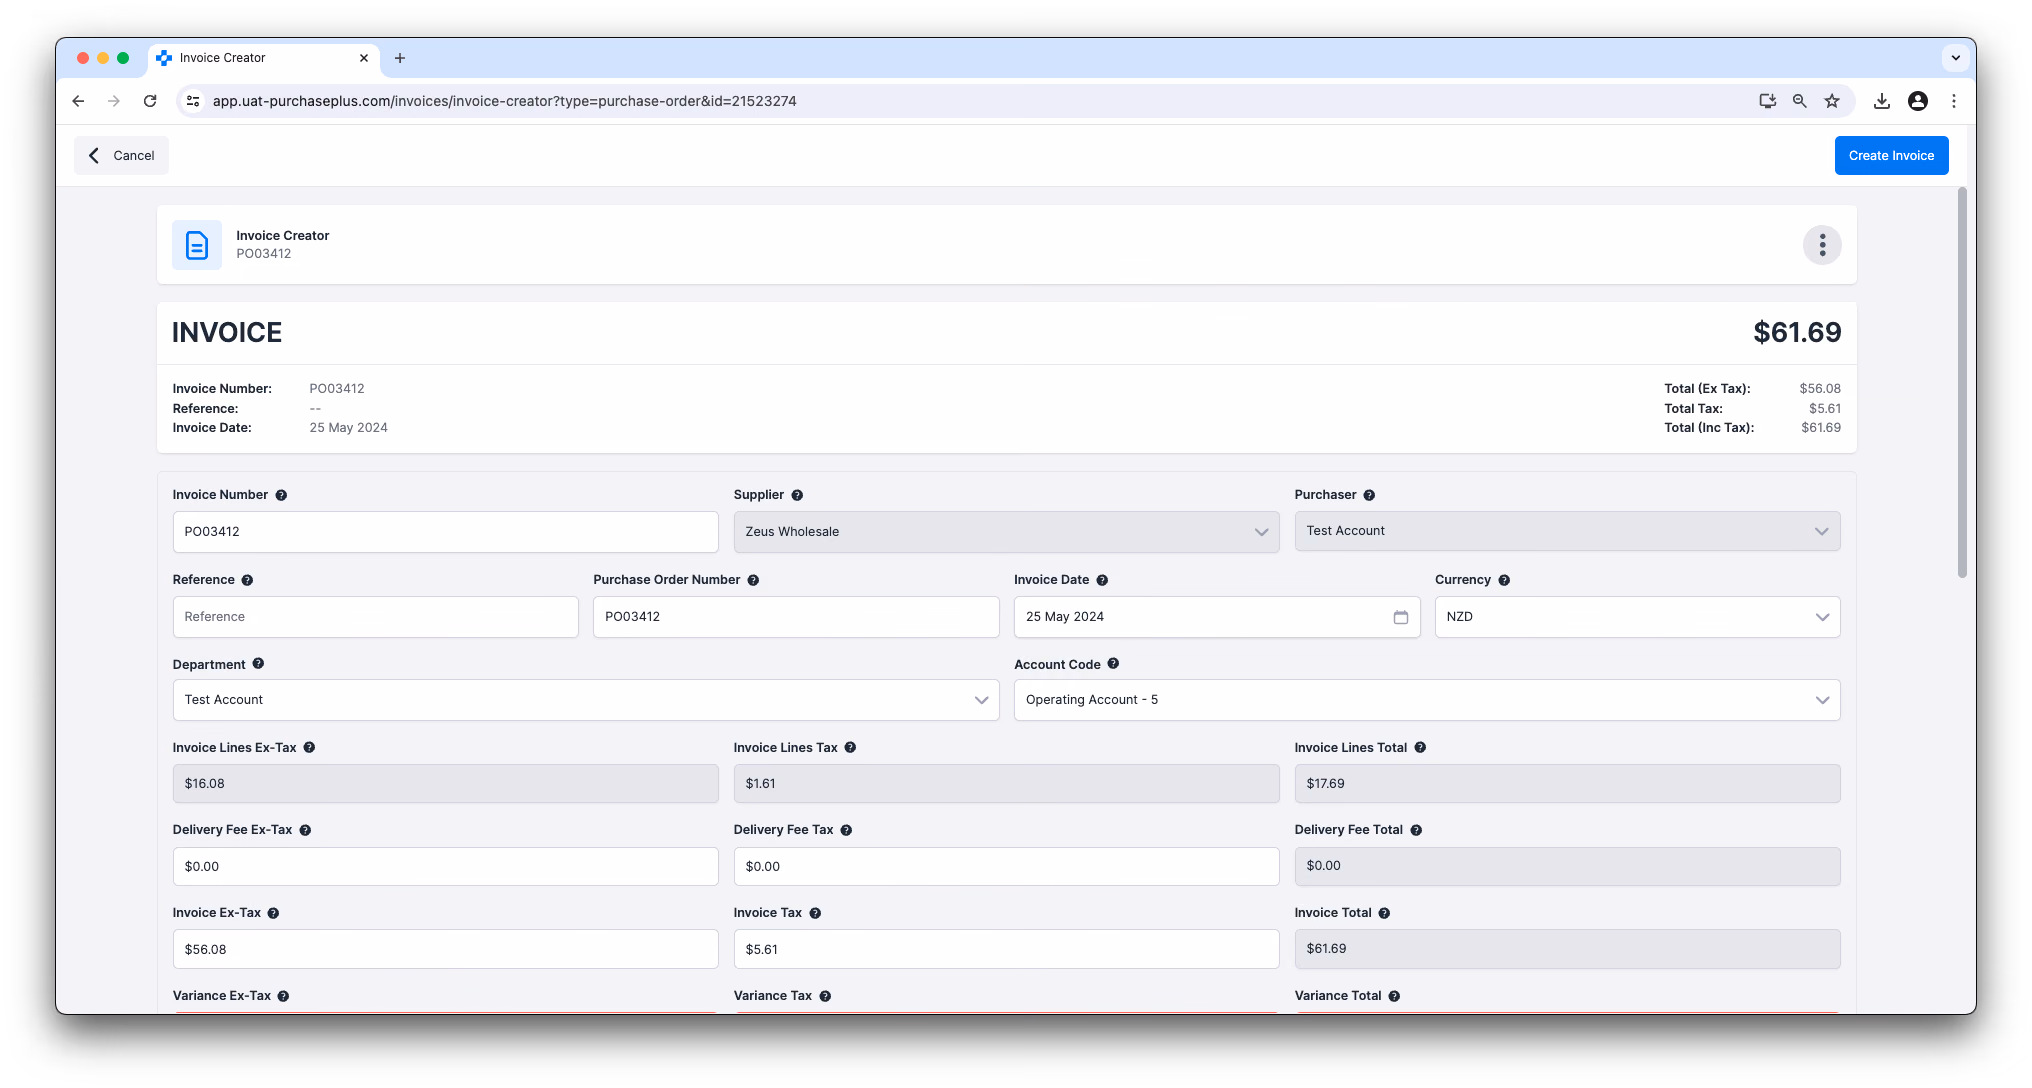
Task: Click the disabled Invoice Total field $61.69
Action: tap(1567, 949)
